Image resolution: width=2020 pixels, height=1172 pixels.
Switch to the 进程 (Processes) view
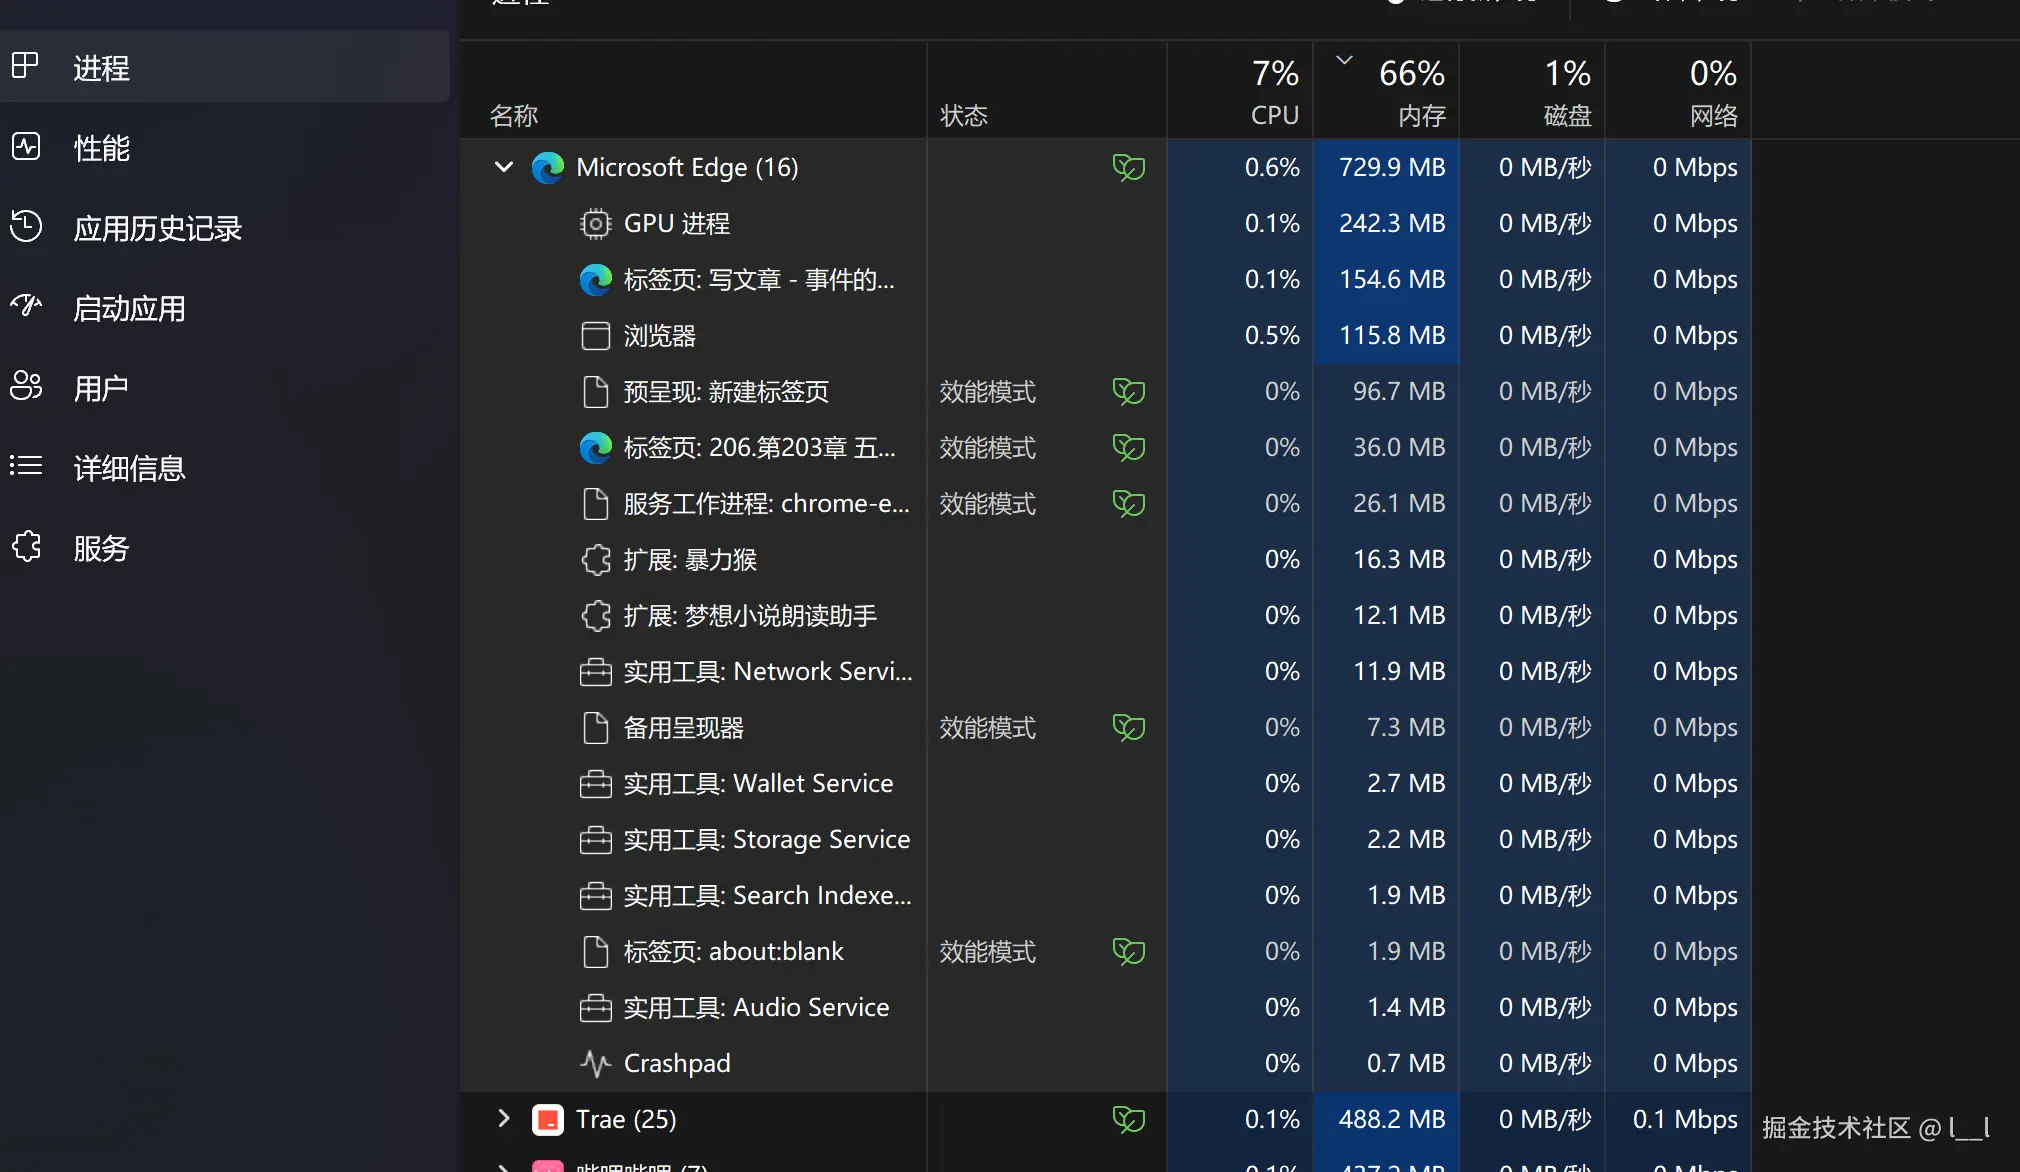click(102, 67)
